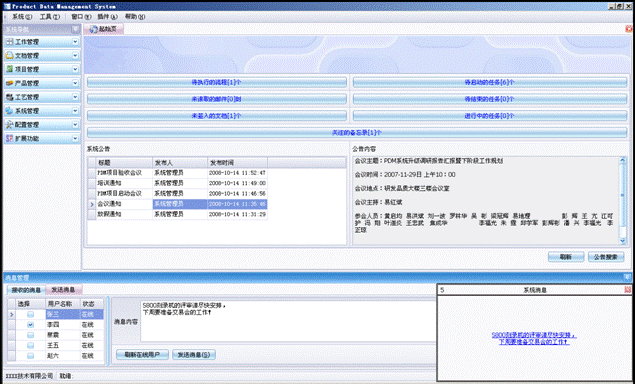Click the announcement content vertical scrollbar
The height and width of the screenshot is (384, 635).
point(622,201)
